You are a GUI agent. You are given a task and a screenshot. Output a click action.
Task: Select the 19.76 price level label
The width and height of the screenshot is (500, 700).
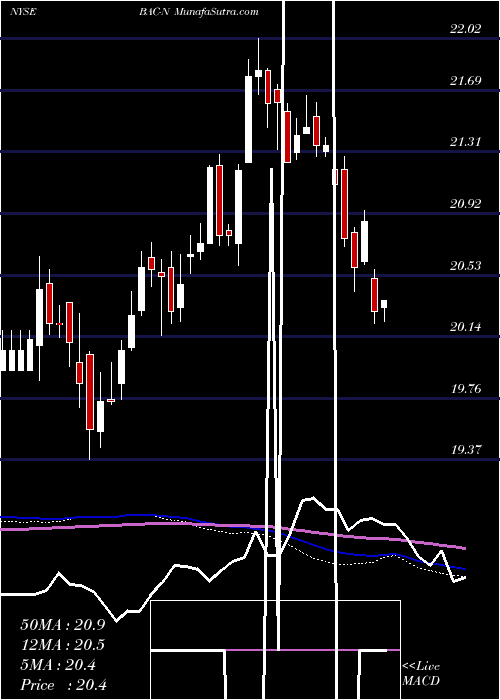coord(466,388)
